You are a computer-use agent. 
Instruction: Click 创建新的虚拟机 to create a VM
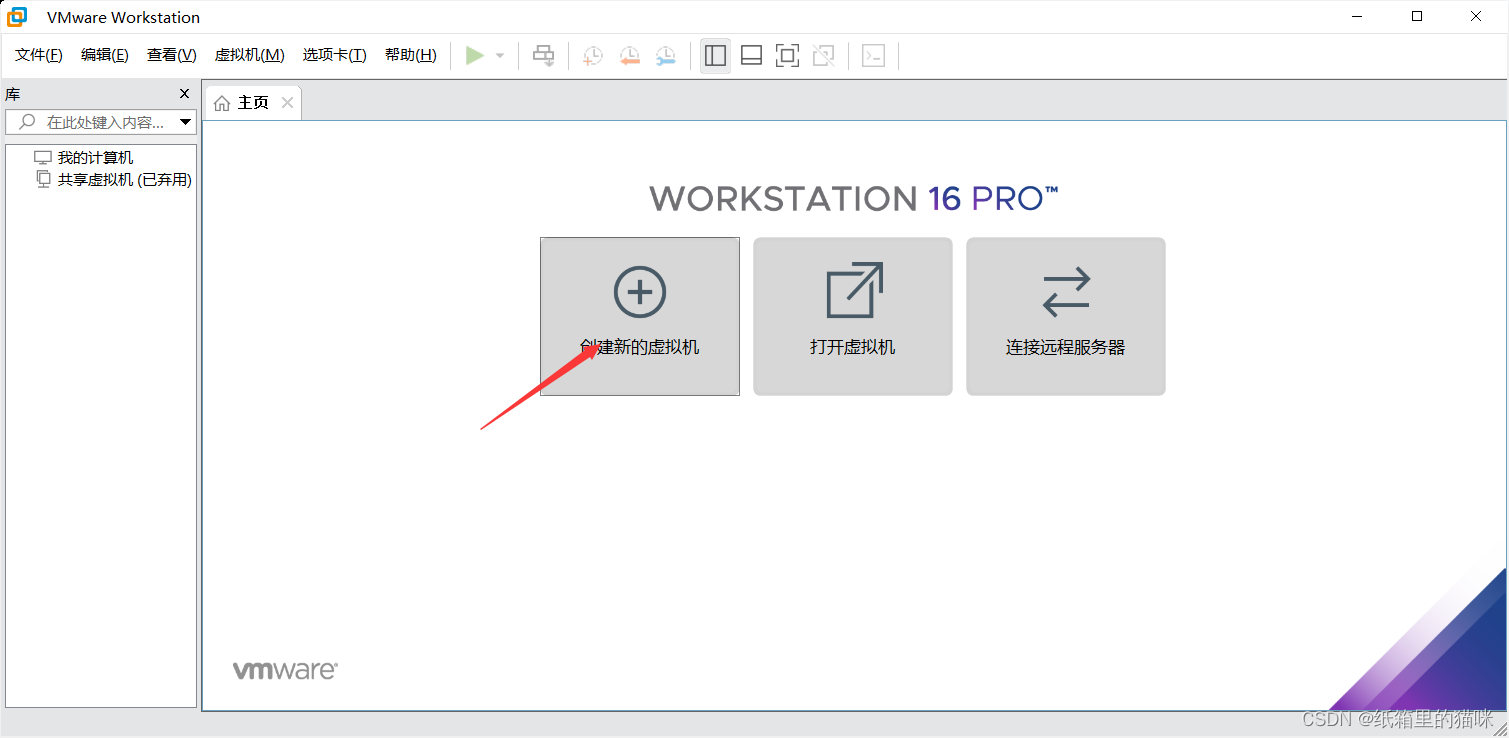pos(639,316)
